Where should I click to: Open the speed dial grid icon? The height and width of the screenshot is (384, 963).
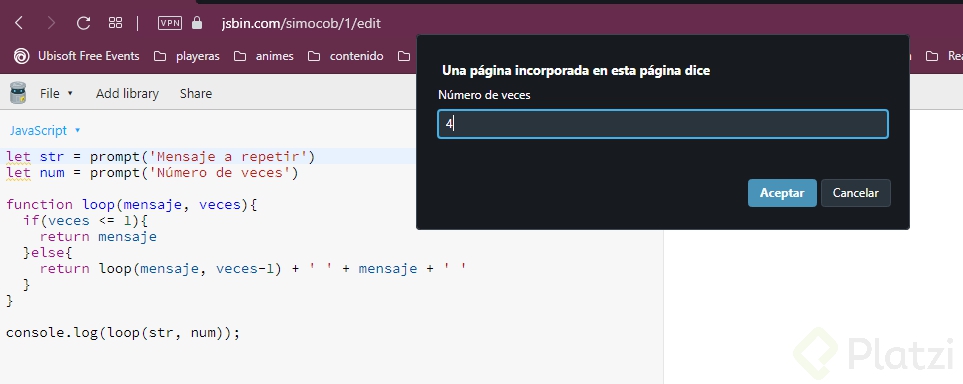coord(115,23)
